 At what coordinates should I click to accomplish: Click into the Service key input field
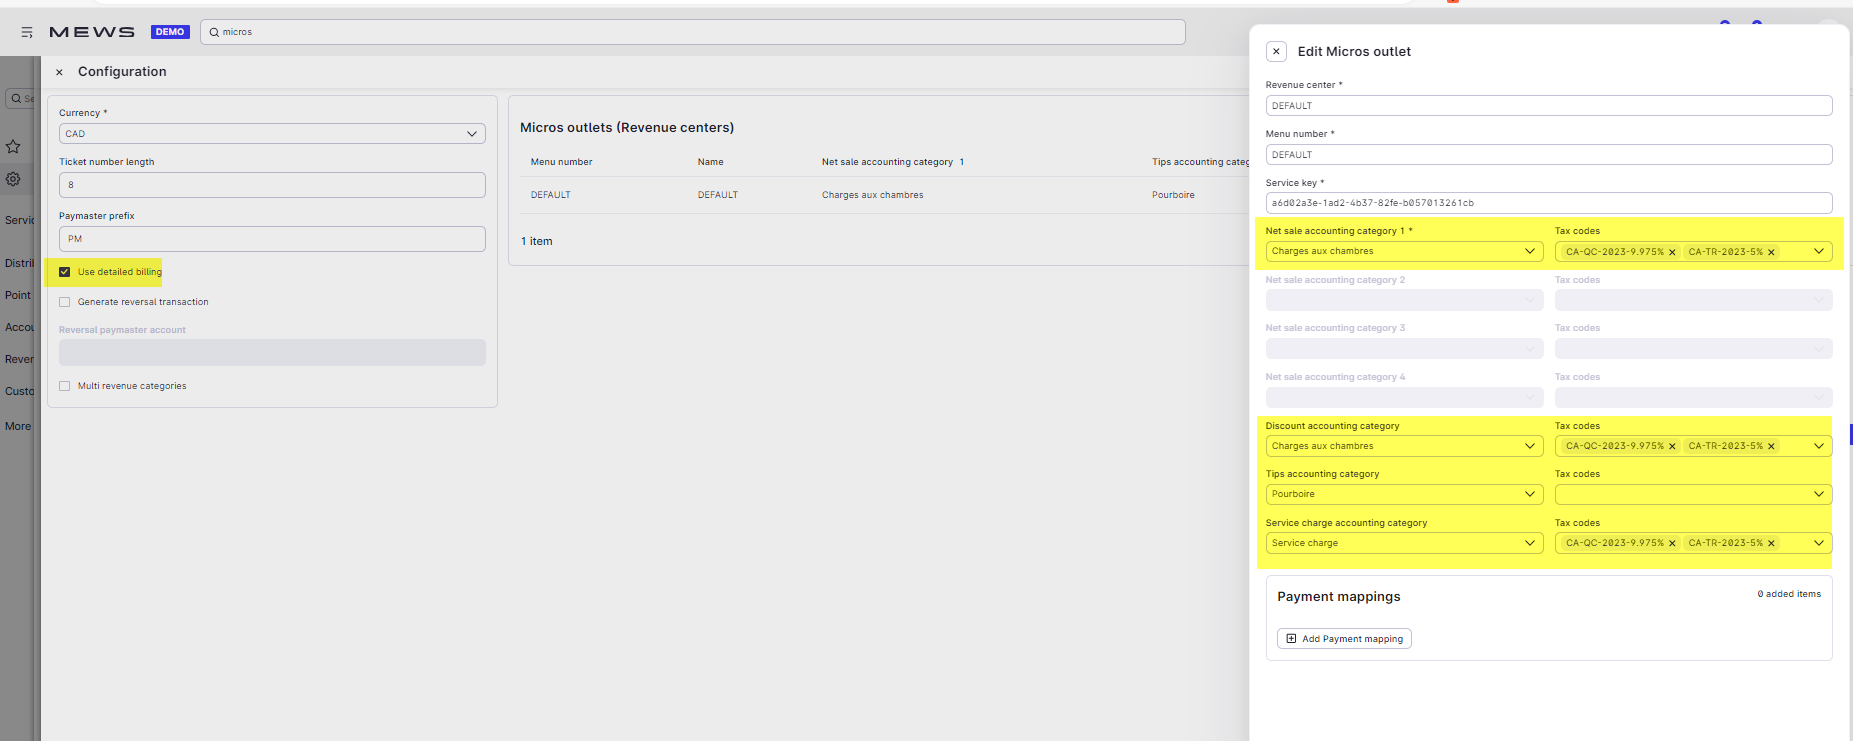click(1548, 203)
